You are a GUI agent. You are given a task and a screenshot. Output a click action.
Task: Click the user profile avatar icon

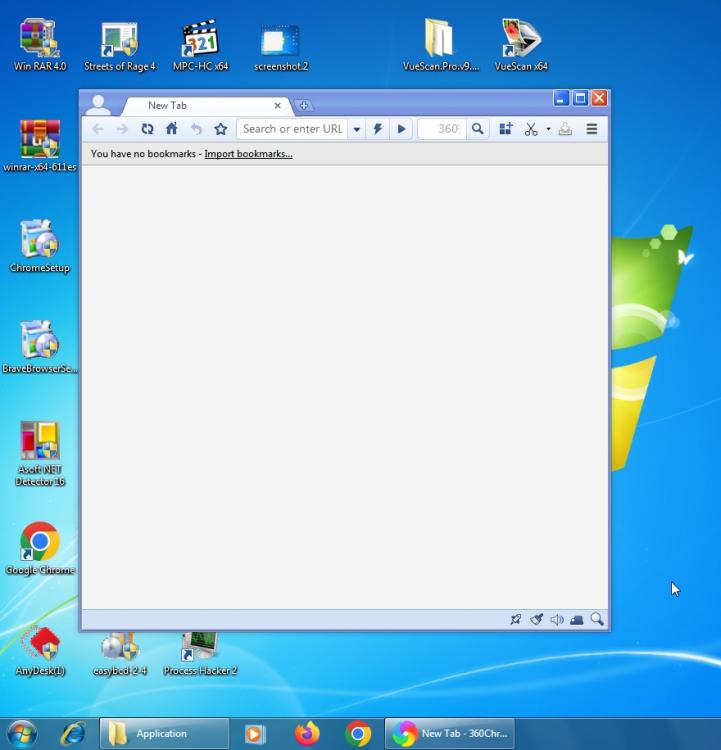(x=99, y=105)
